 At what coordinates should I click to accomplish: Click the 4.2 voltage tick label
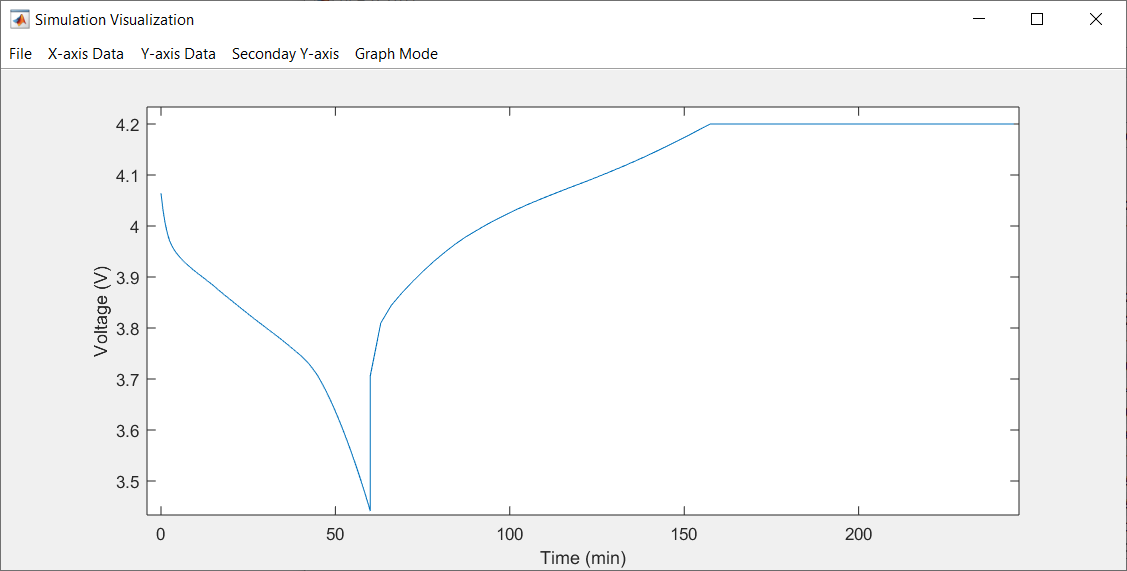tap(127, 124)
